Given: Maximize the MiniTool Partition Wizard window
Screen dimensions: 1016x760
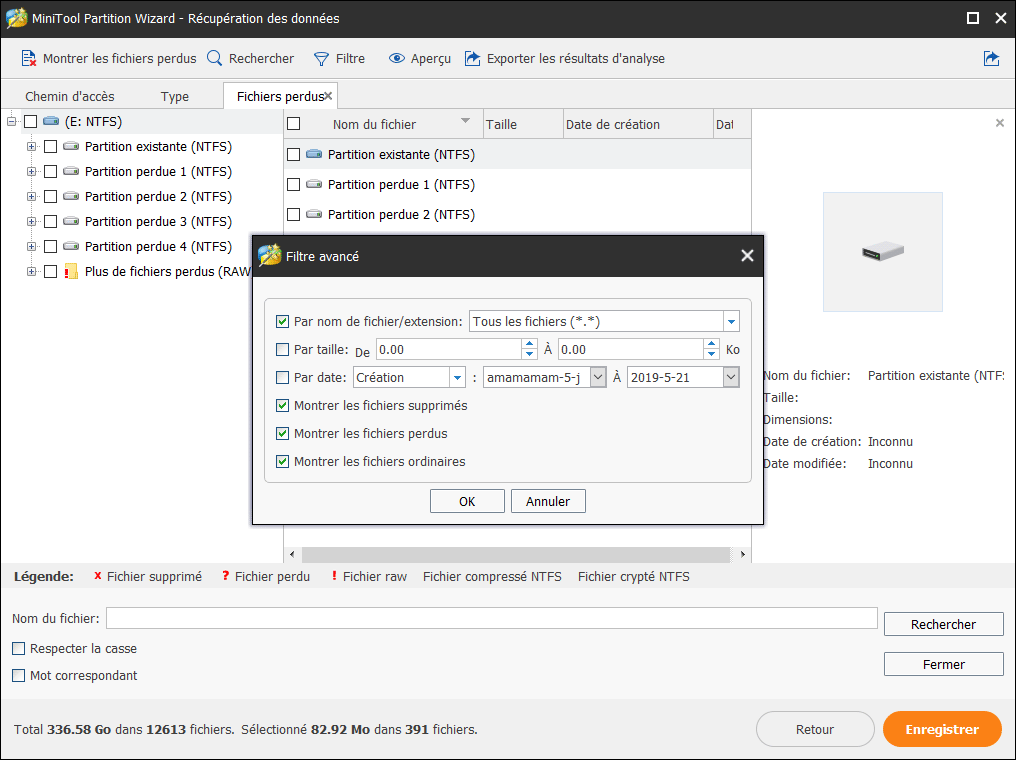Looking at the screenshot, I should point(973,18).
